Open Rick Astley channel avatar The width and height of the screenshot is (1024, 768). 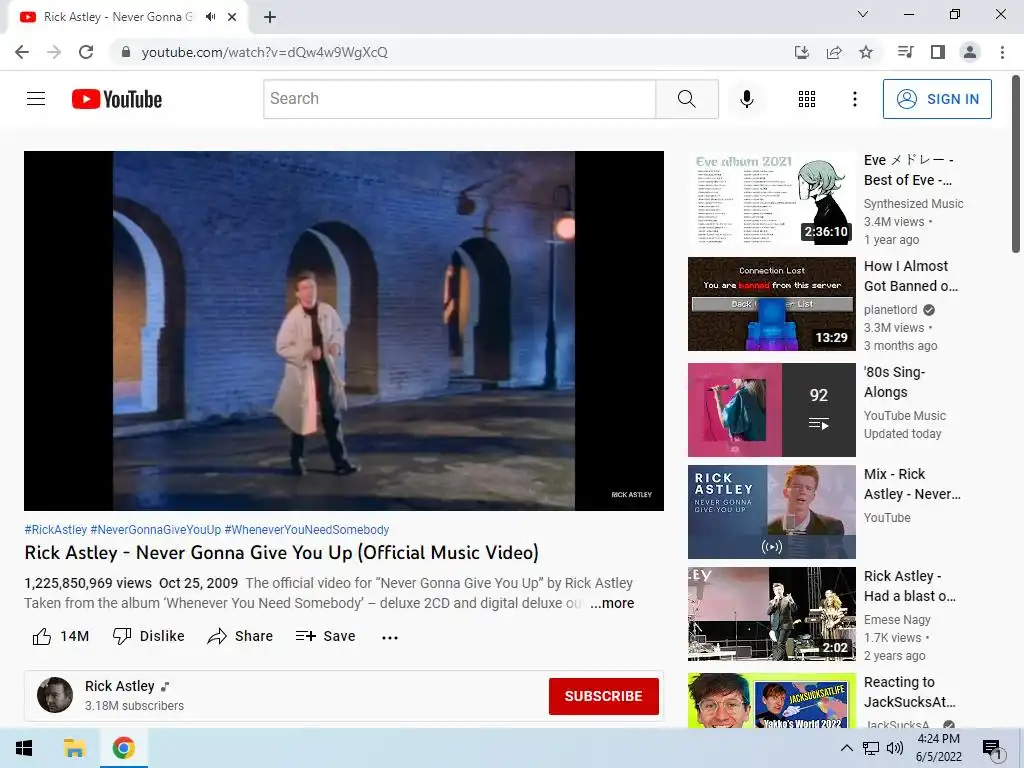coord(55,695)
